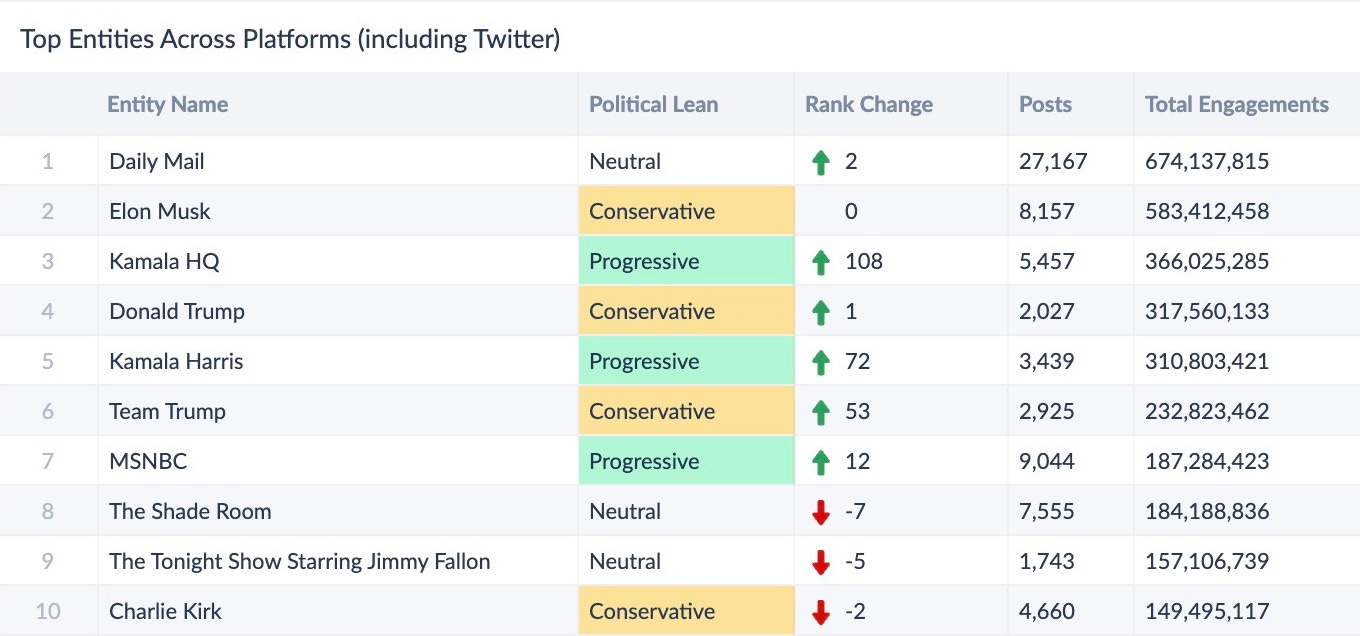Screen dimensions: 1360x636
Task: Click the red down arrow for Jimmy Fallon show
Action: pos(821,562)
